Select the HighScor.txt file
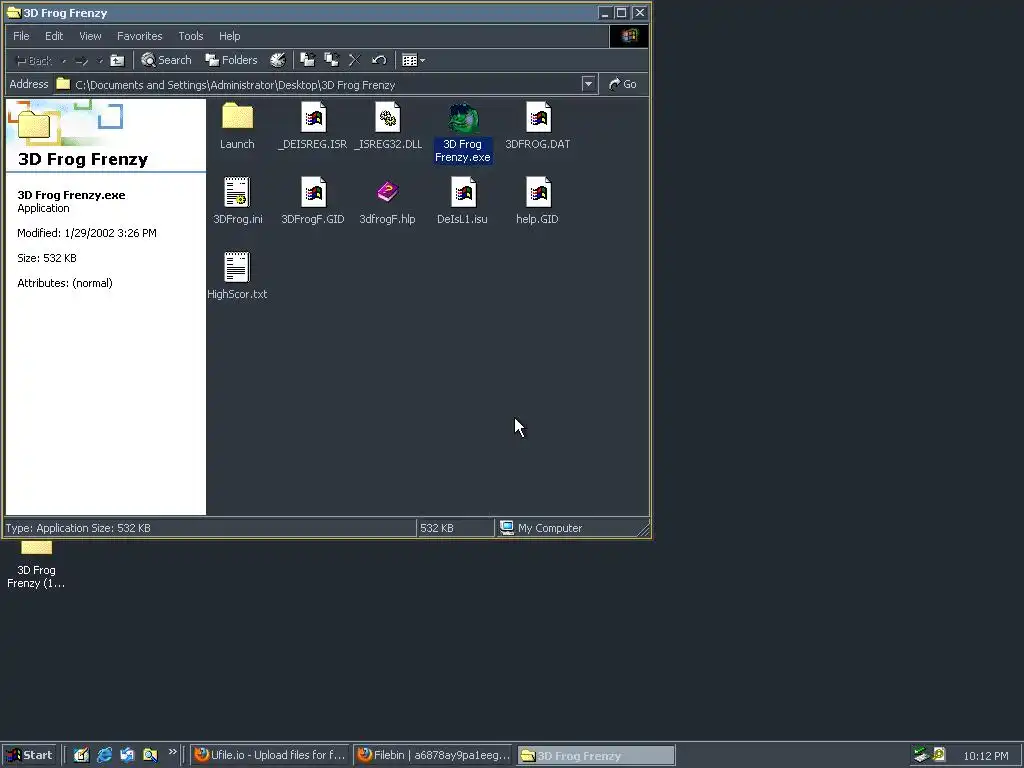Image resolution: width=1024 pixels, height=768 pixels. [237, 276]
